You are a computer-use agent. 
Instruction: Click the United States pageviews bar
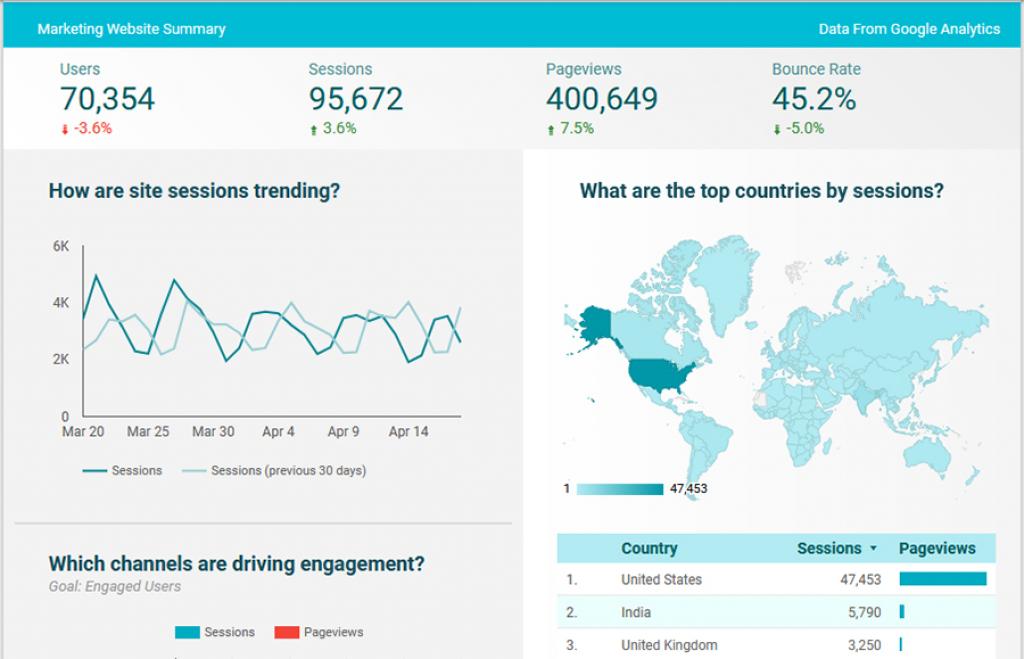(943, 579)
